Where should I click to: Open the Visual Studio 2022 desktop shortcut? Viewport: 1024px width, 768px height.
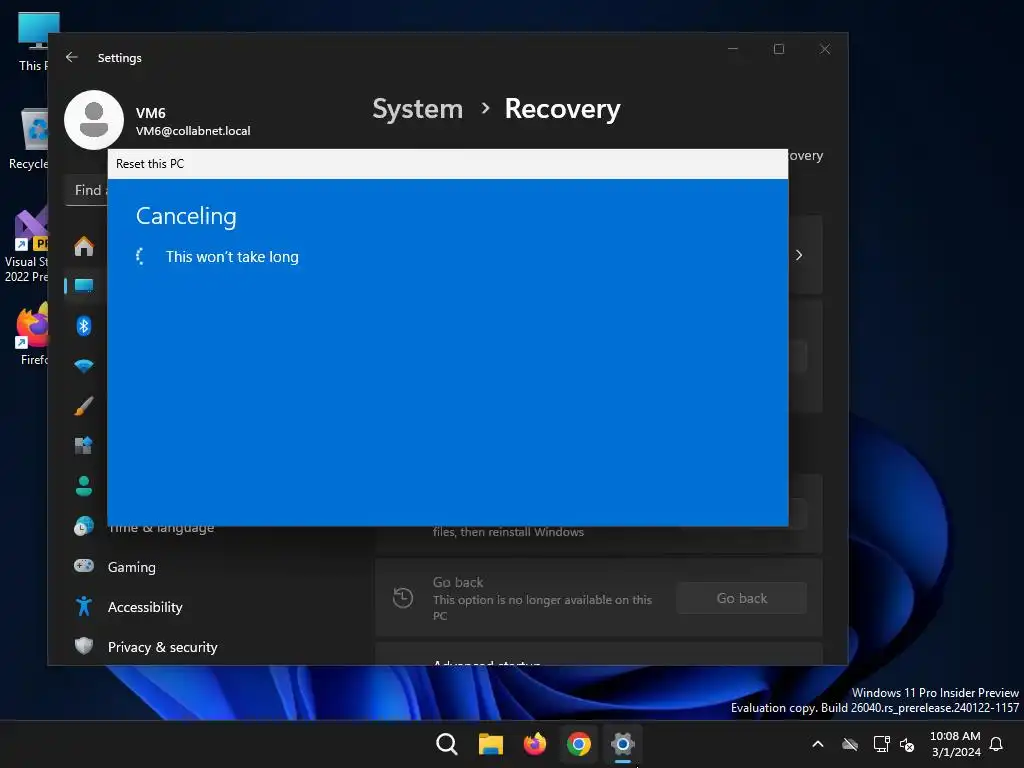tap(26, 245)
